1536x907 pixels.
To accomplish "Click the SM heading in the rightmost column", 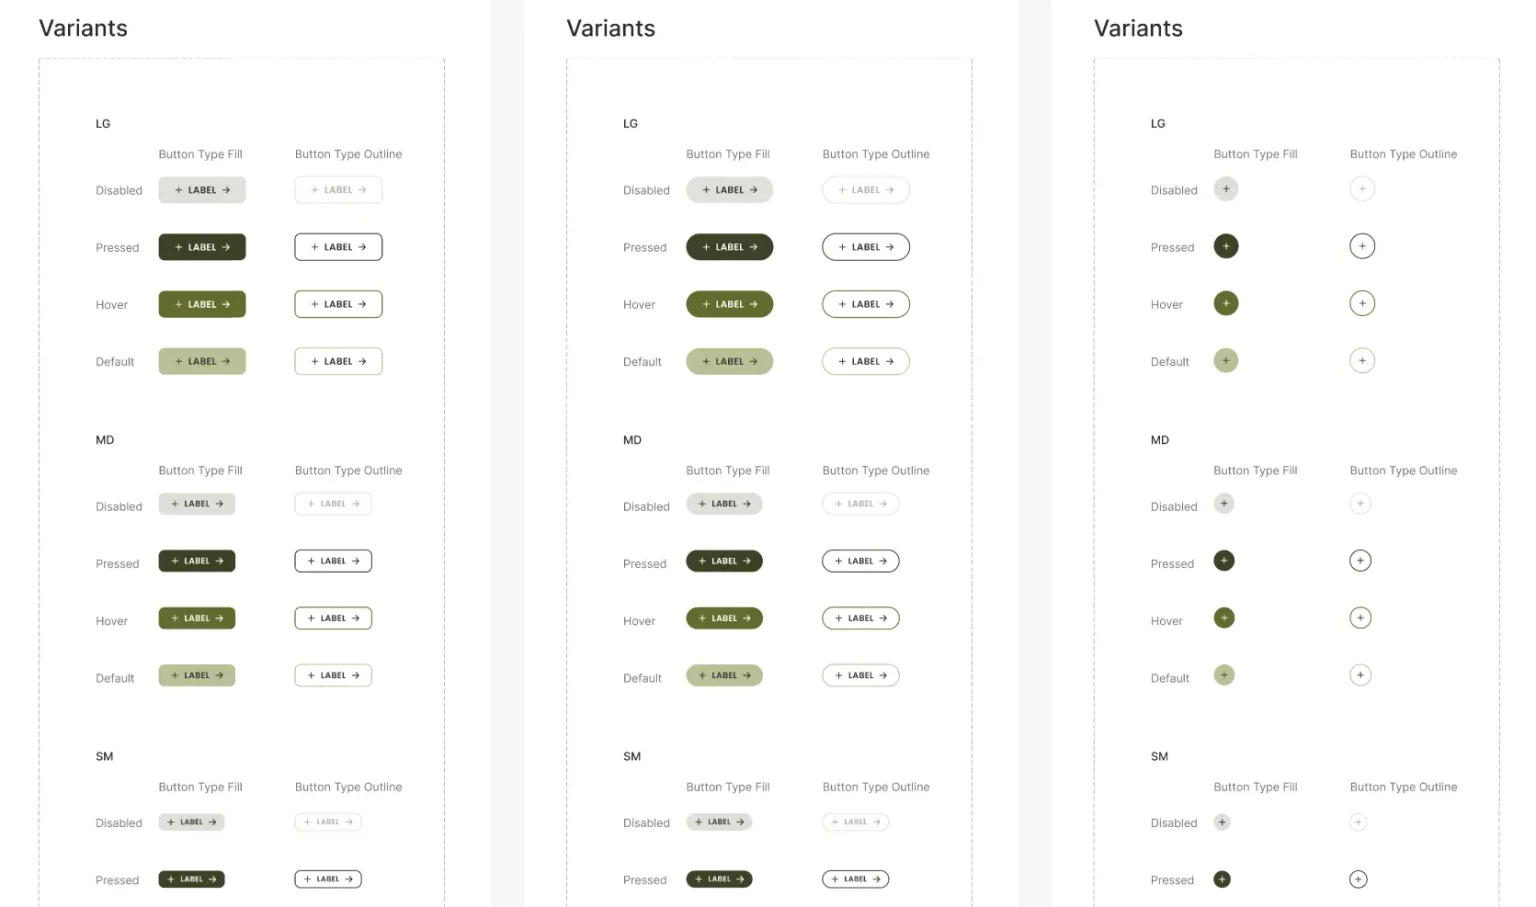I will click(x=1159, y=756).
